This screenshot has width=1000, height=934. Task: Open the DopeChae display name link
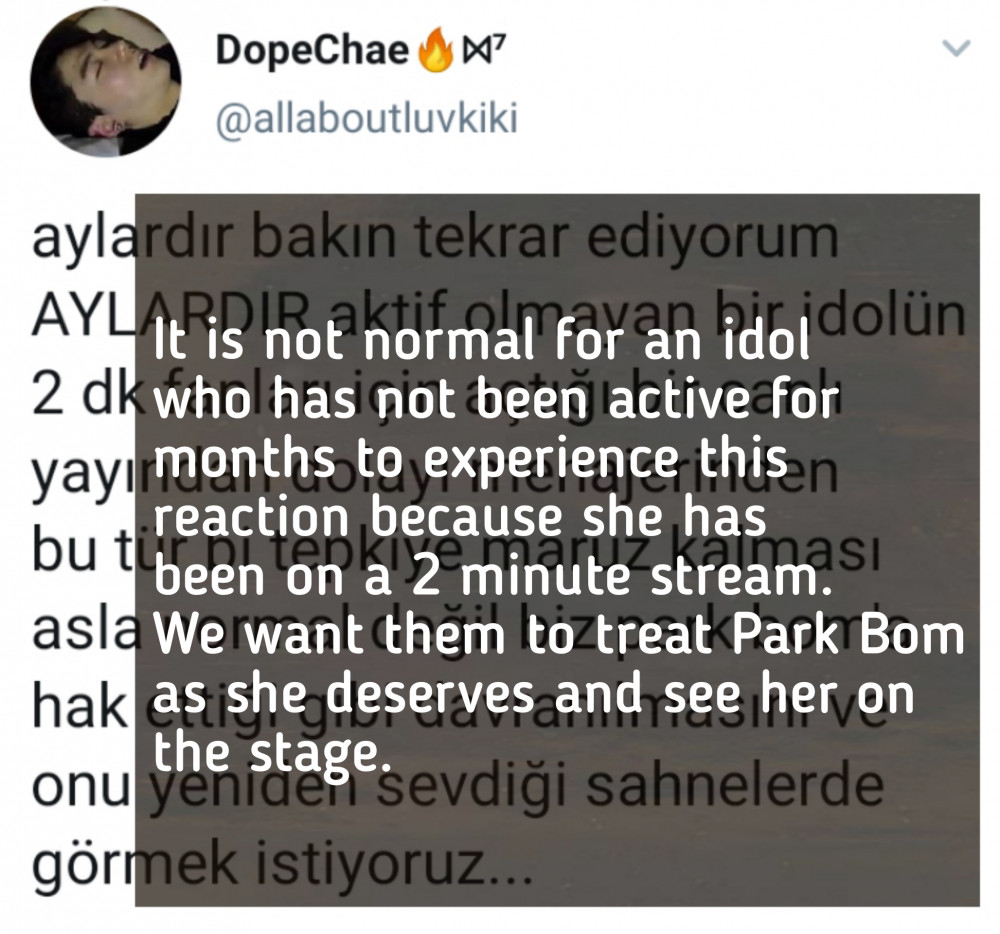(x=312, y=50)
